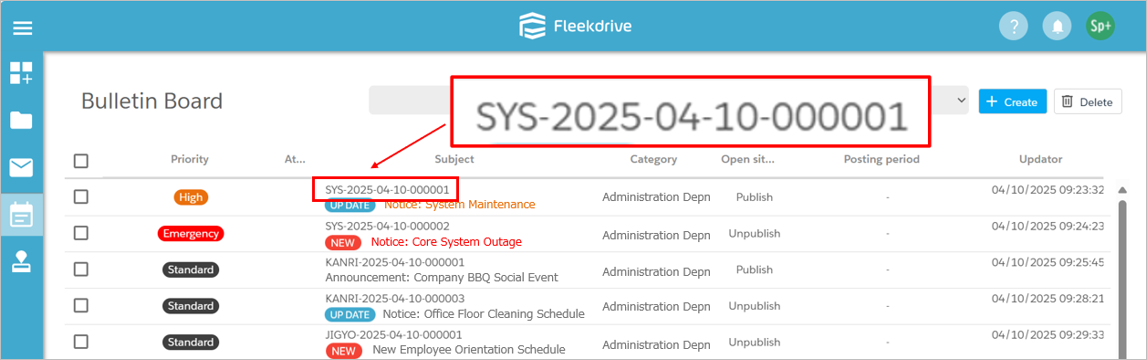Sort by the Category column header

pos(653,159)
